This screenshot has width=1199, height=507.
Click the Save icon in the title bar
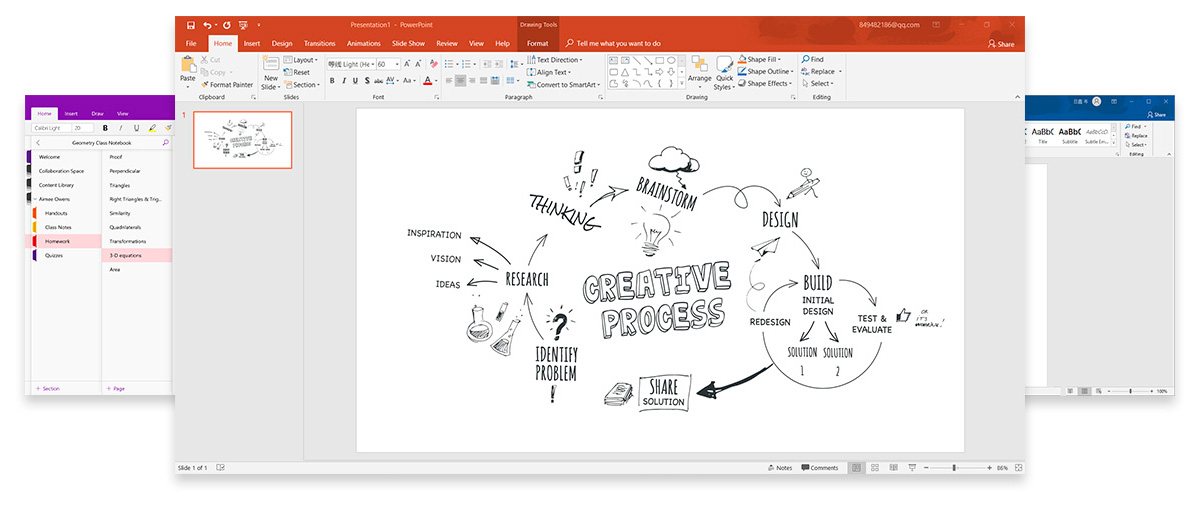[191, 24]
